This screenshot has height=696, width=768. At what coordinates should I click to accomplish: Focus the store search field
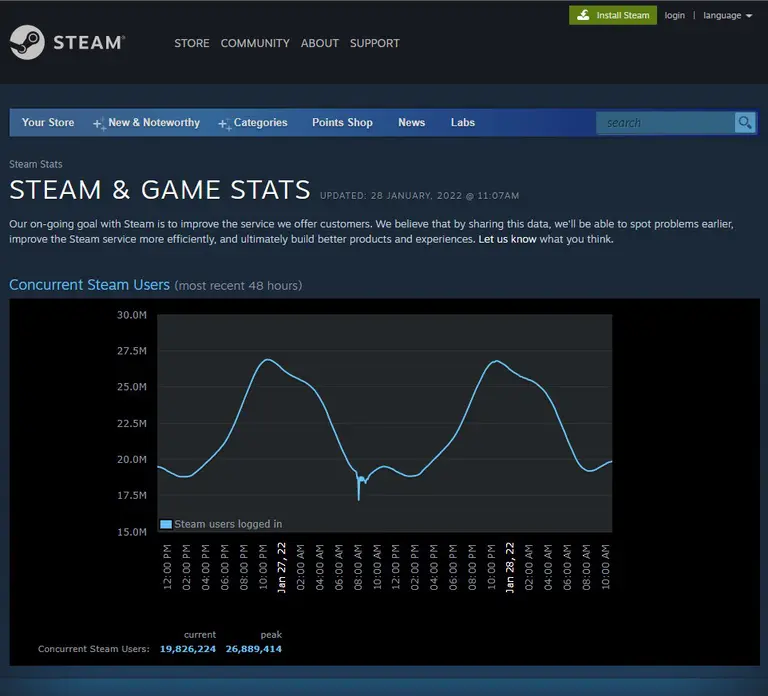click(x=665, y=122)
